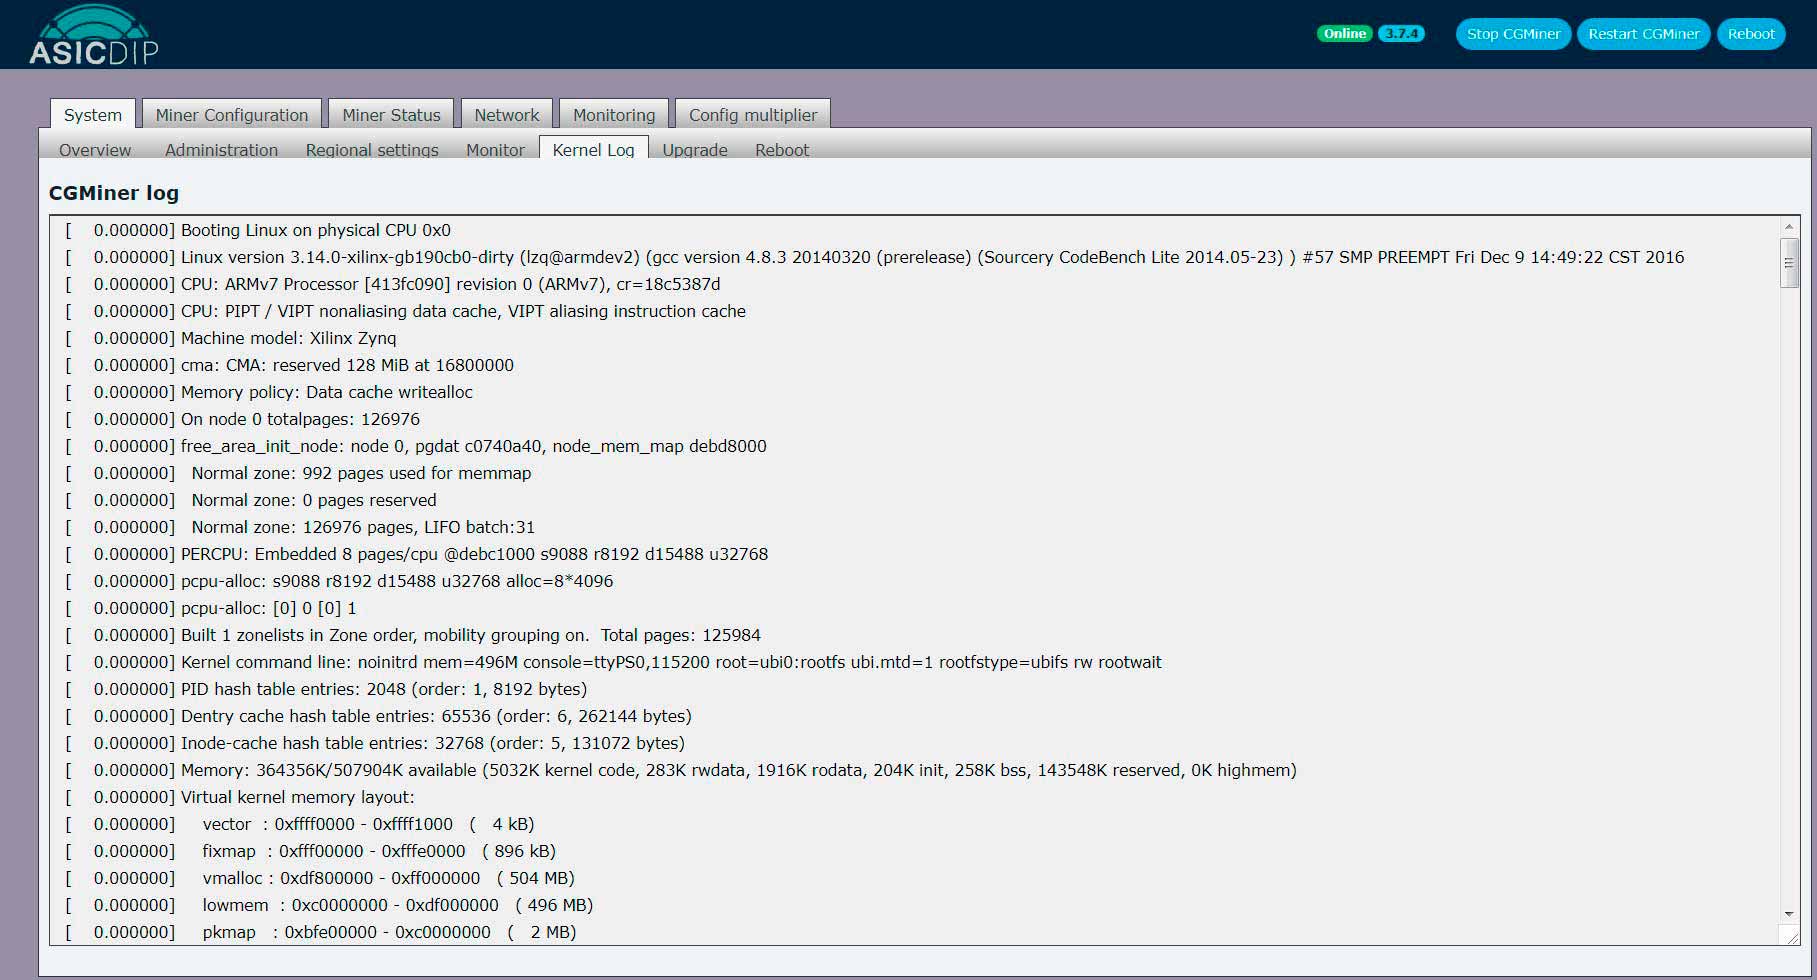1817x980 pixels.
Task: Click the 3.7.4 version badge
Action: [1401, 34]
